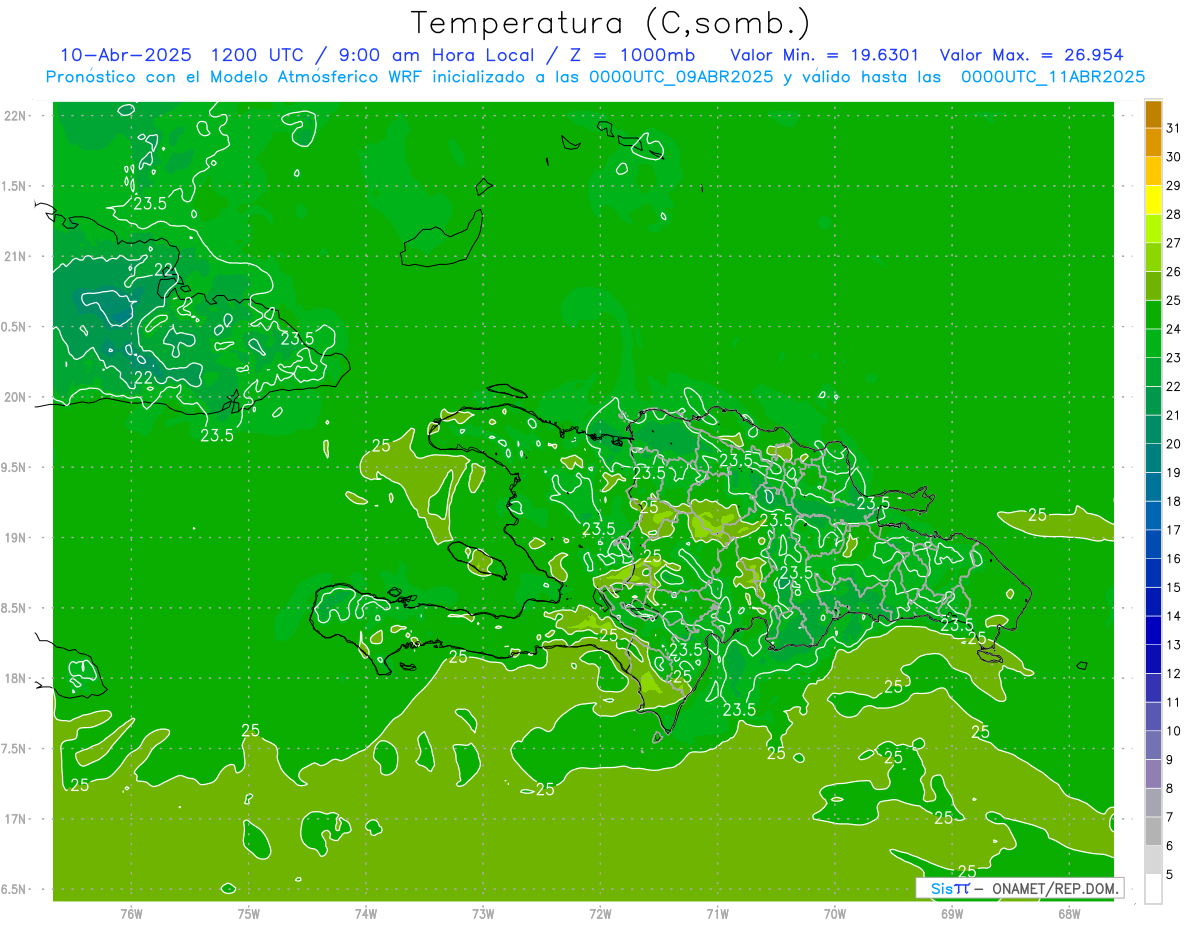Viewport: 1200px width, 927px height.
Task: Click the 17N latitude axis label
Action: tap(17, 819)
